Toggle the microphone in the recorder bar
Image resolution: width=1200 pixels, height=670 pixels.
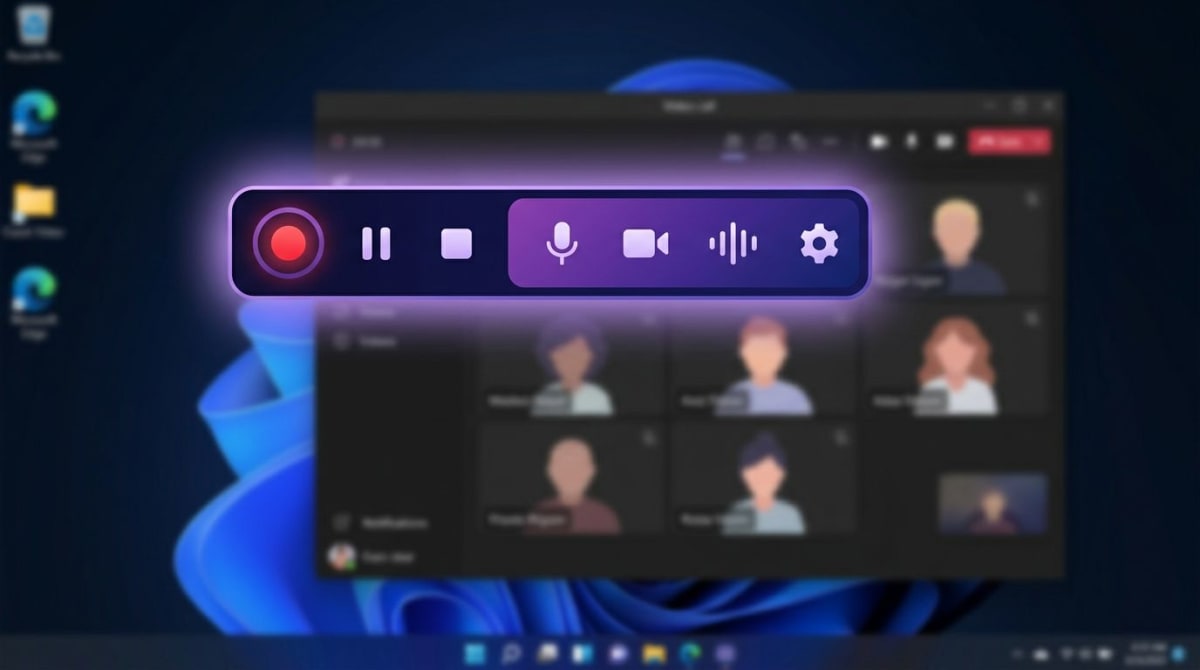(x=562, y=243)
